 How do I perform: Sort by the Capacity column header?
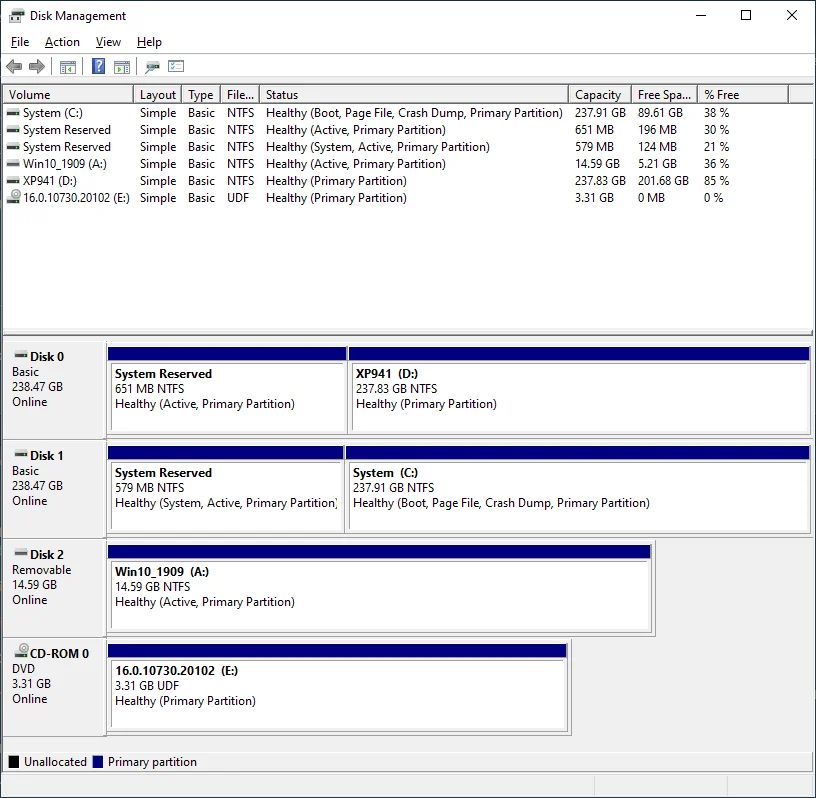tap(600, 95)
